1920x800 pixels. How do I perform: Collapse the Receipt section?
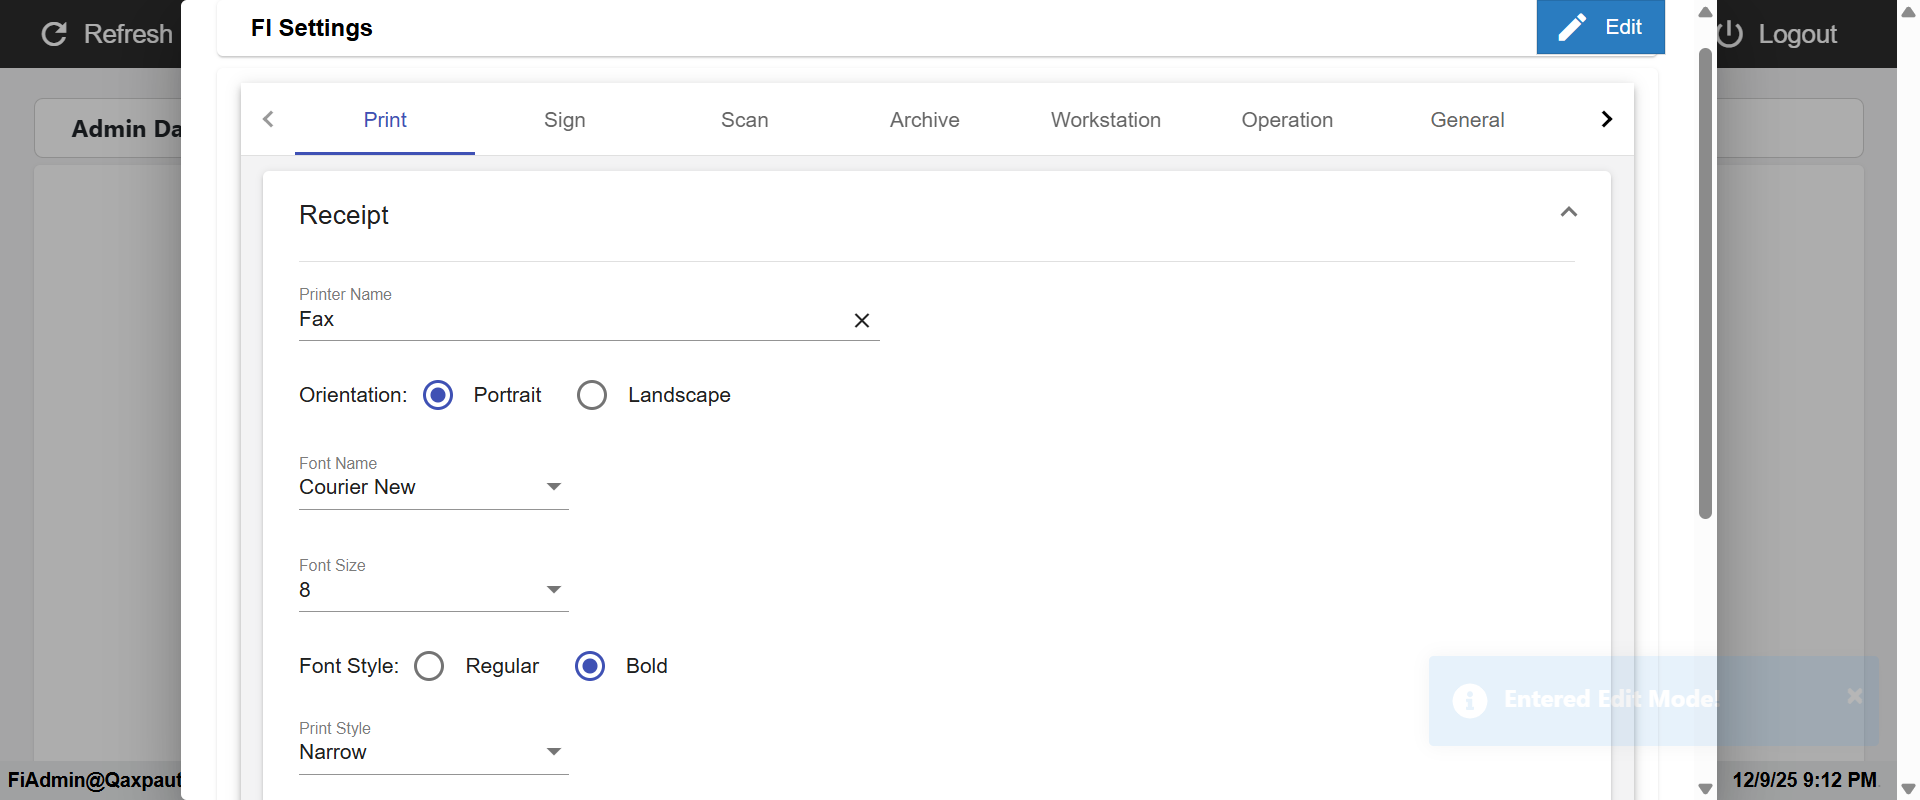pyautogui.click(x=1568, y=212)
